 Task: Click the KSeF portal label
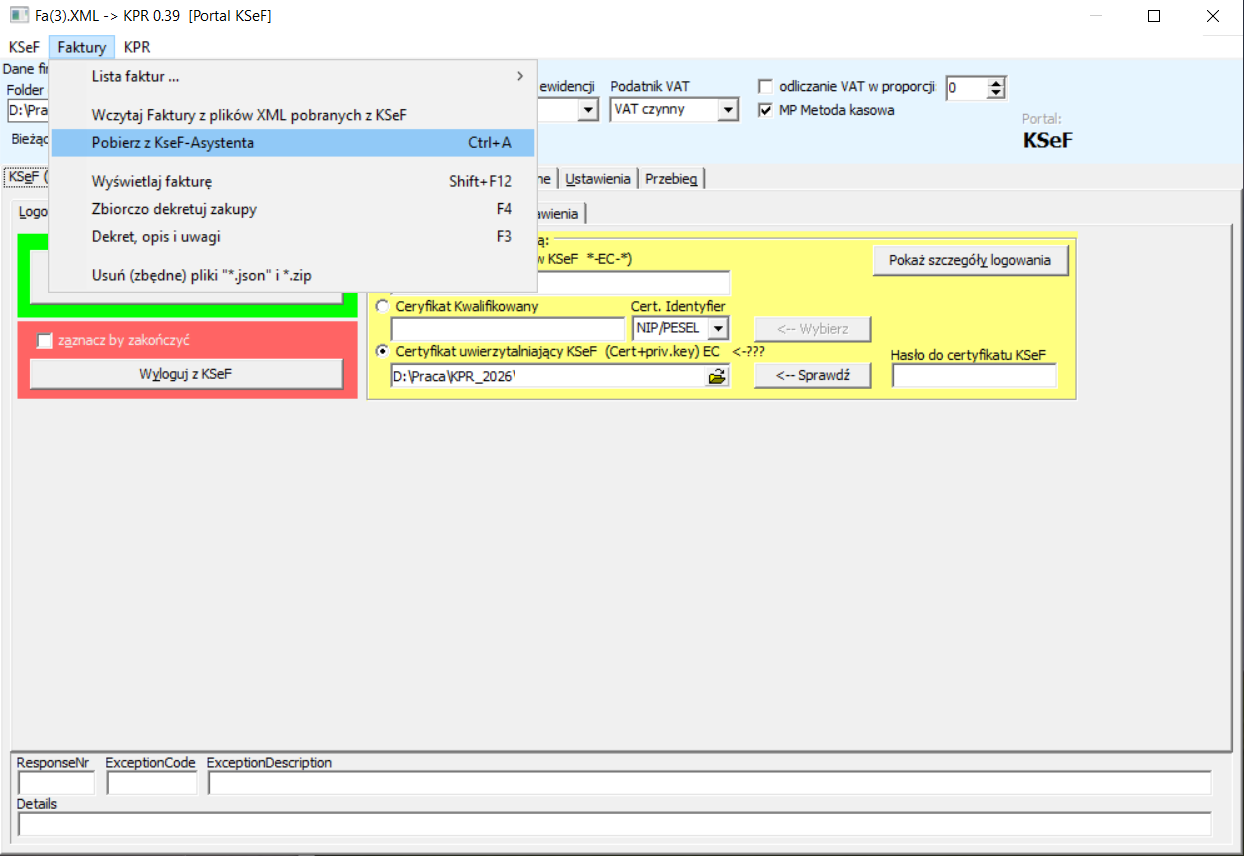click(x=1047, y=140)
